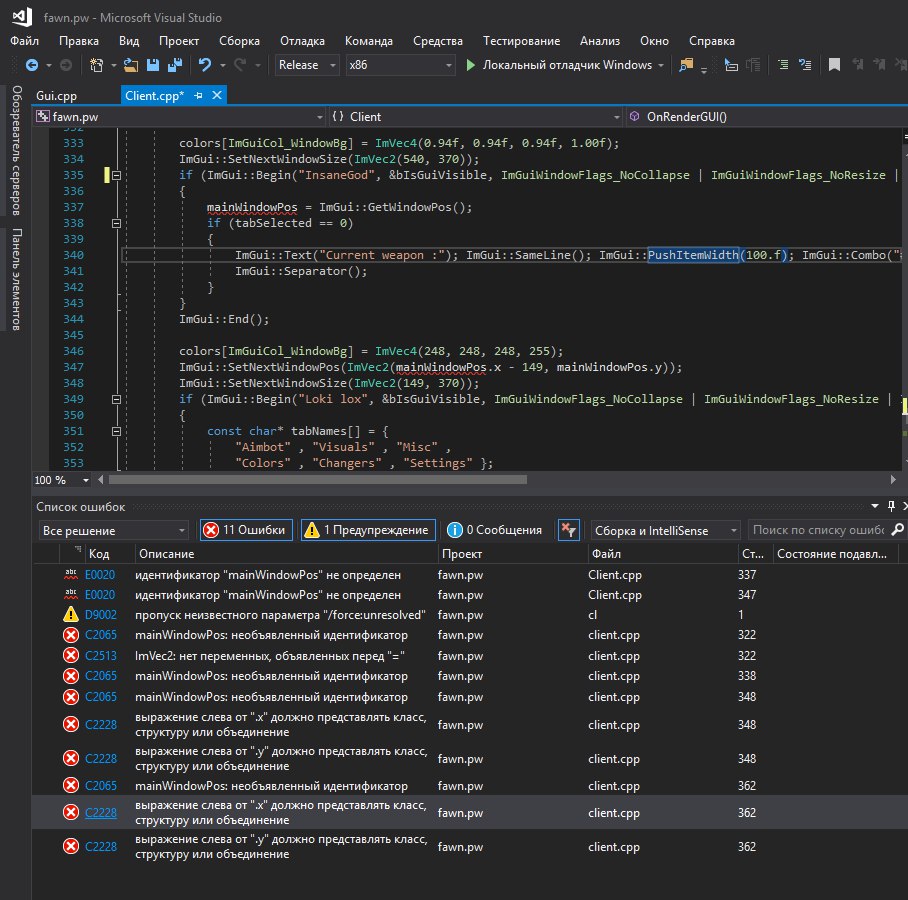Click the Undo arrow icon

(x=205, y=65)
